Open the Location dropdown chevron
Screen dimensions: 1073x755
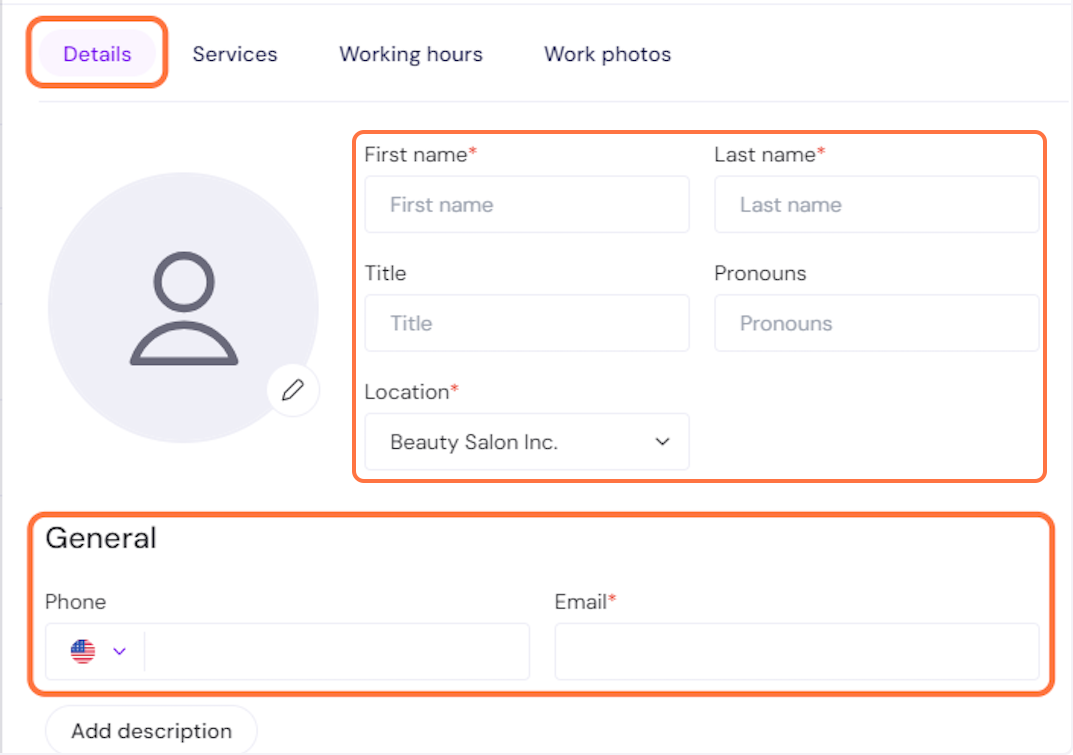point(662,442)
